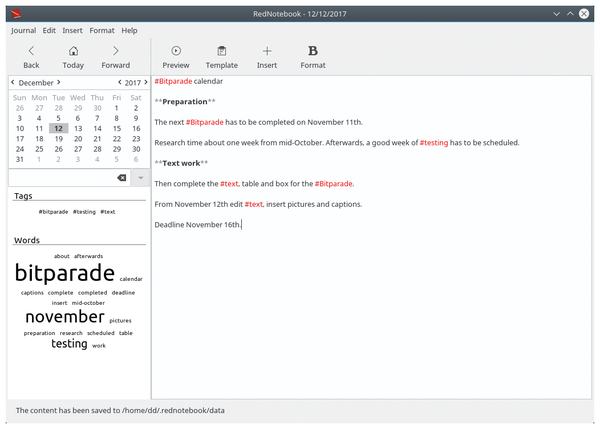Click the 'From November 12th edit' line
This screenshot has height=429, width=600.
(x=258, y=204)
